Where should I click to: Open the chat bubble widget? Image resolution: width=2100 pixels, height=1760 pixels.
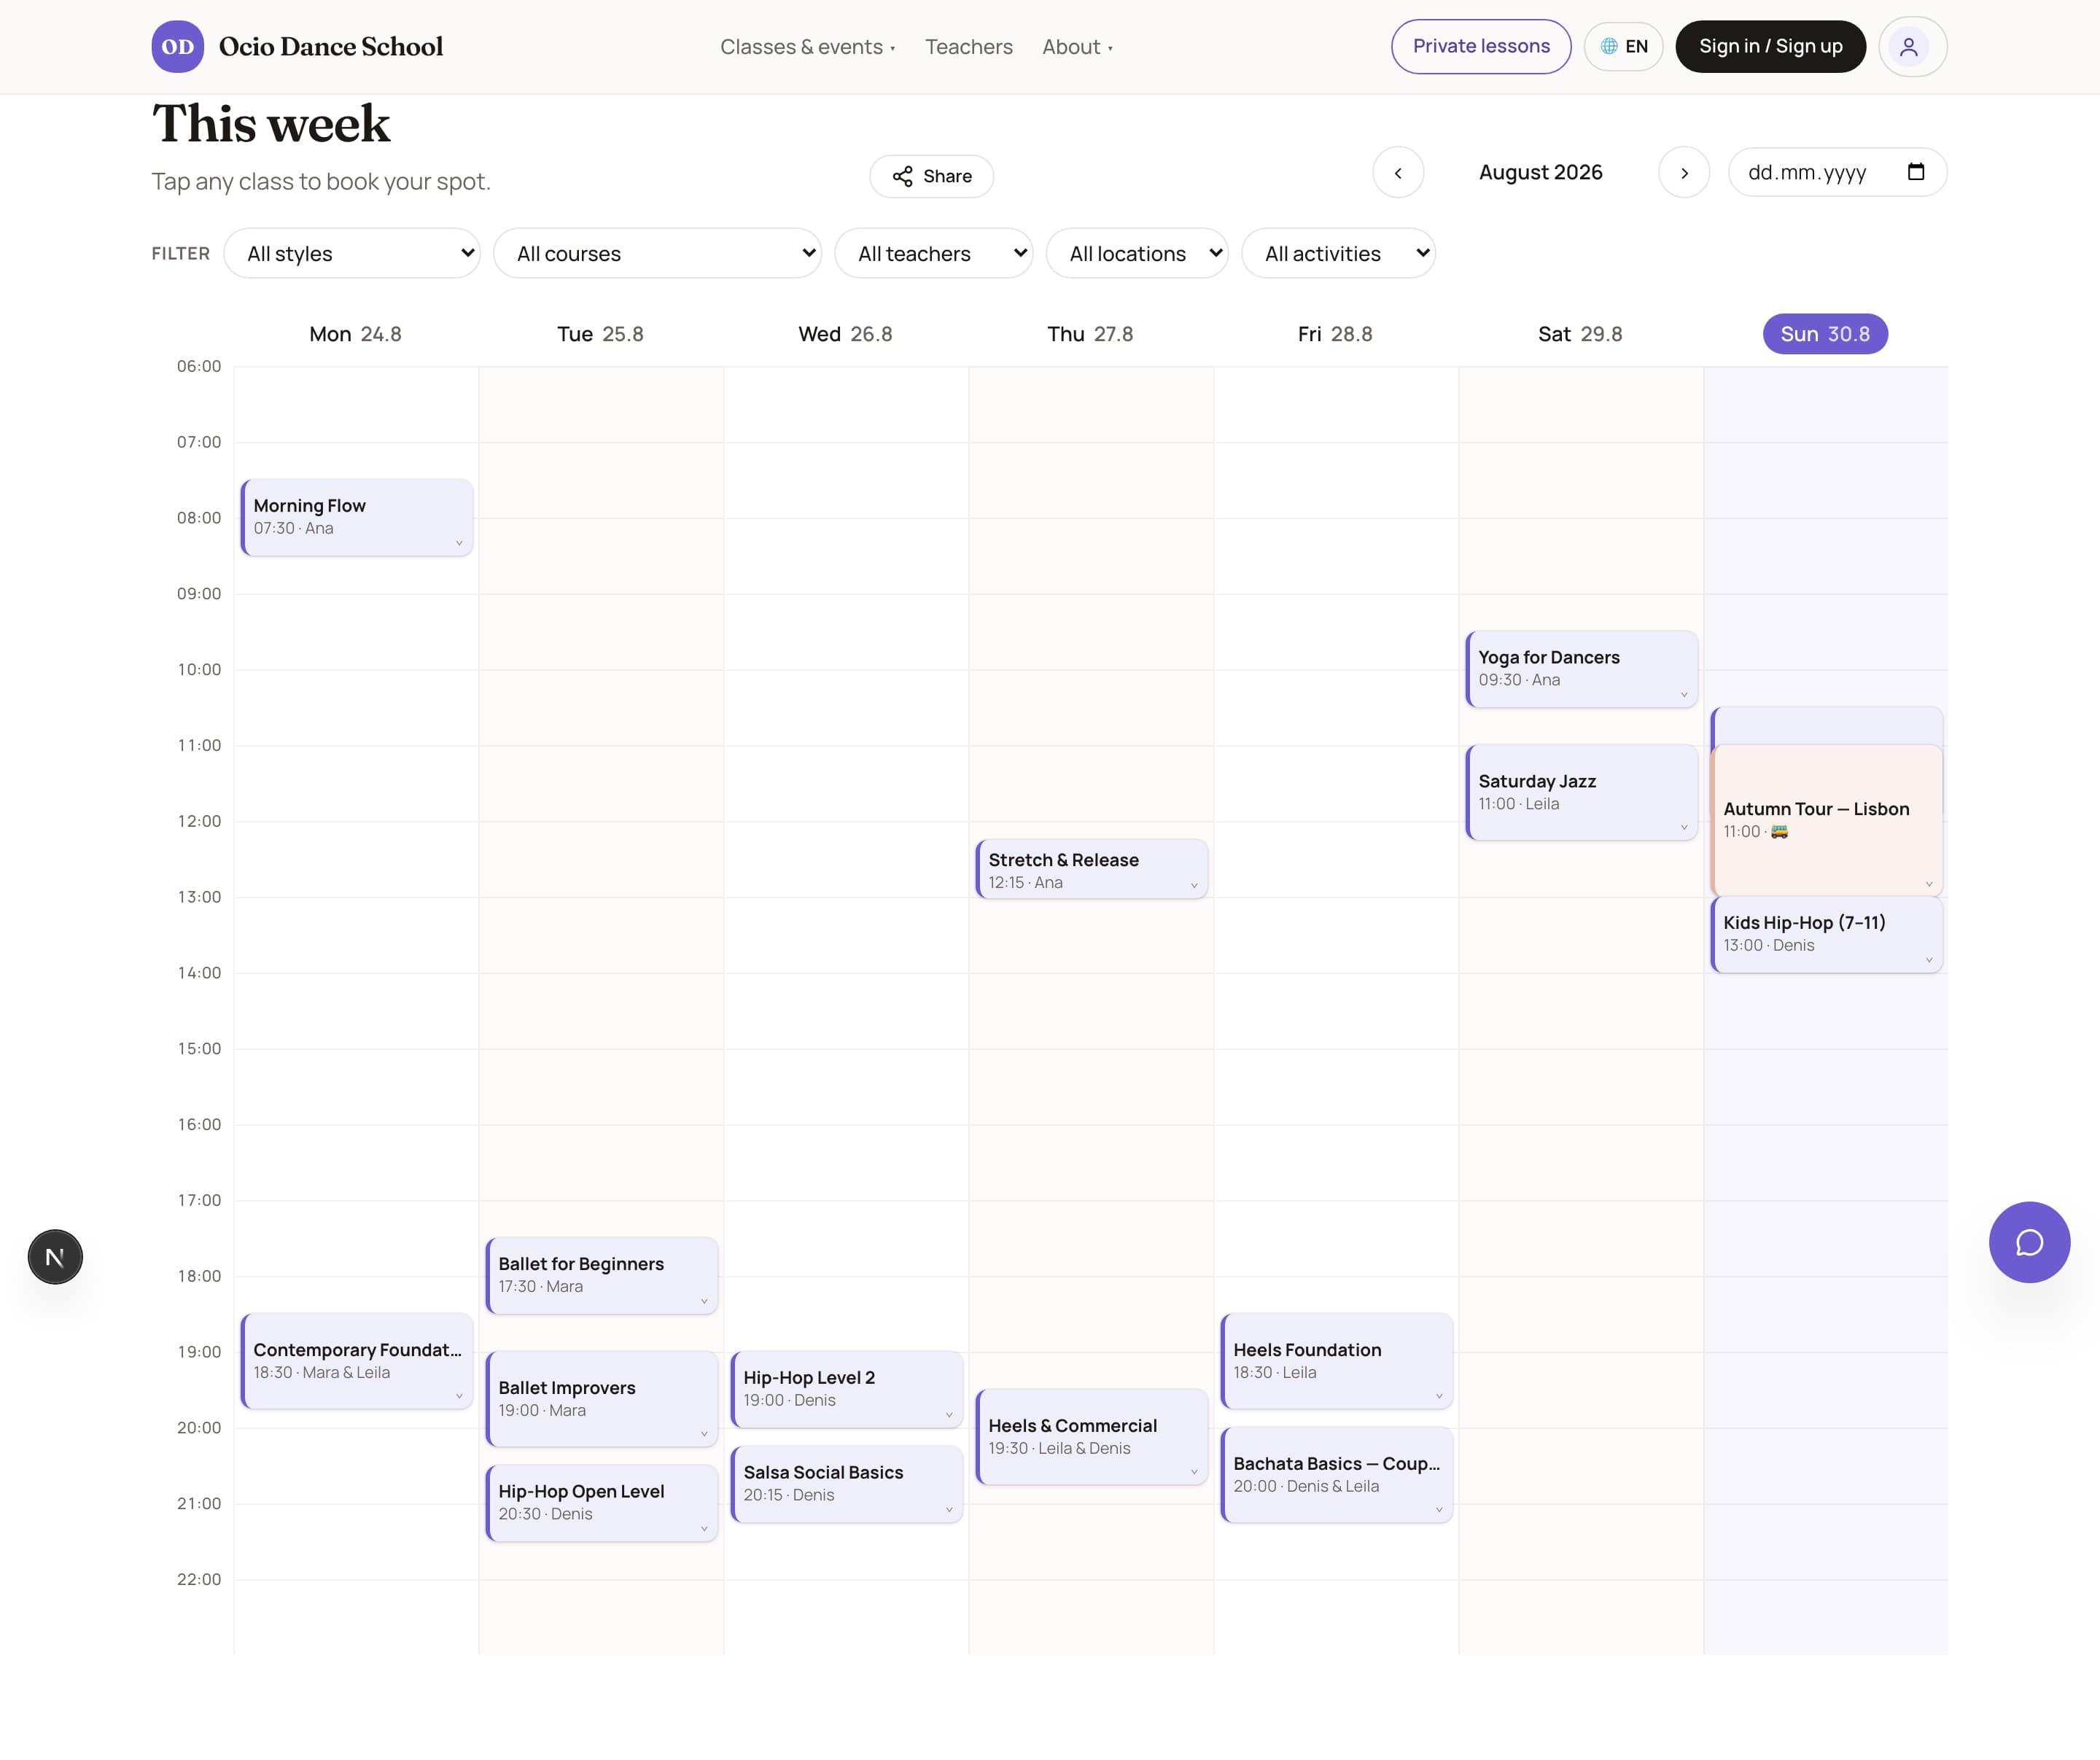[2028, 1242]
